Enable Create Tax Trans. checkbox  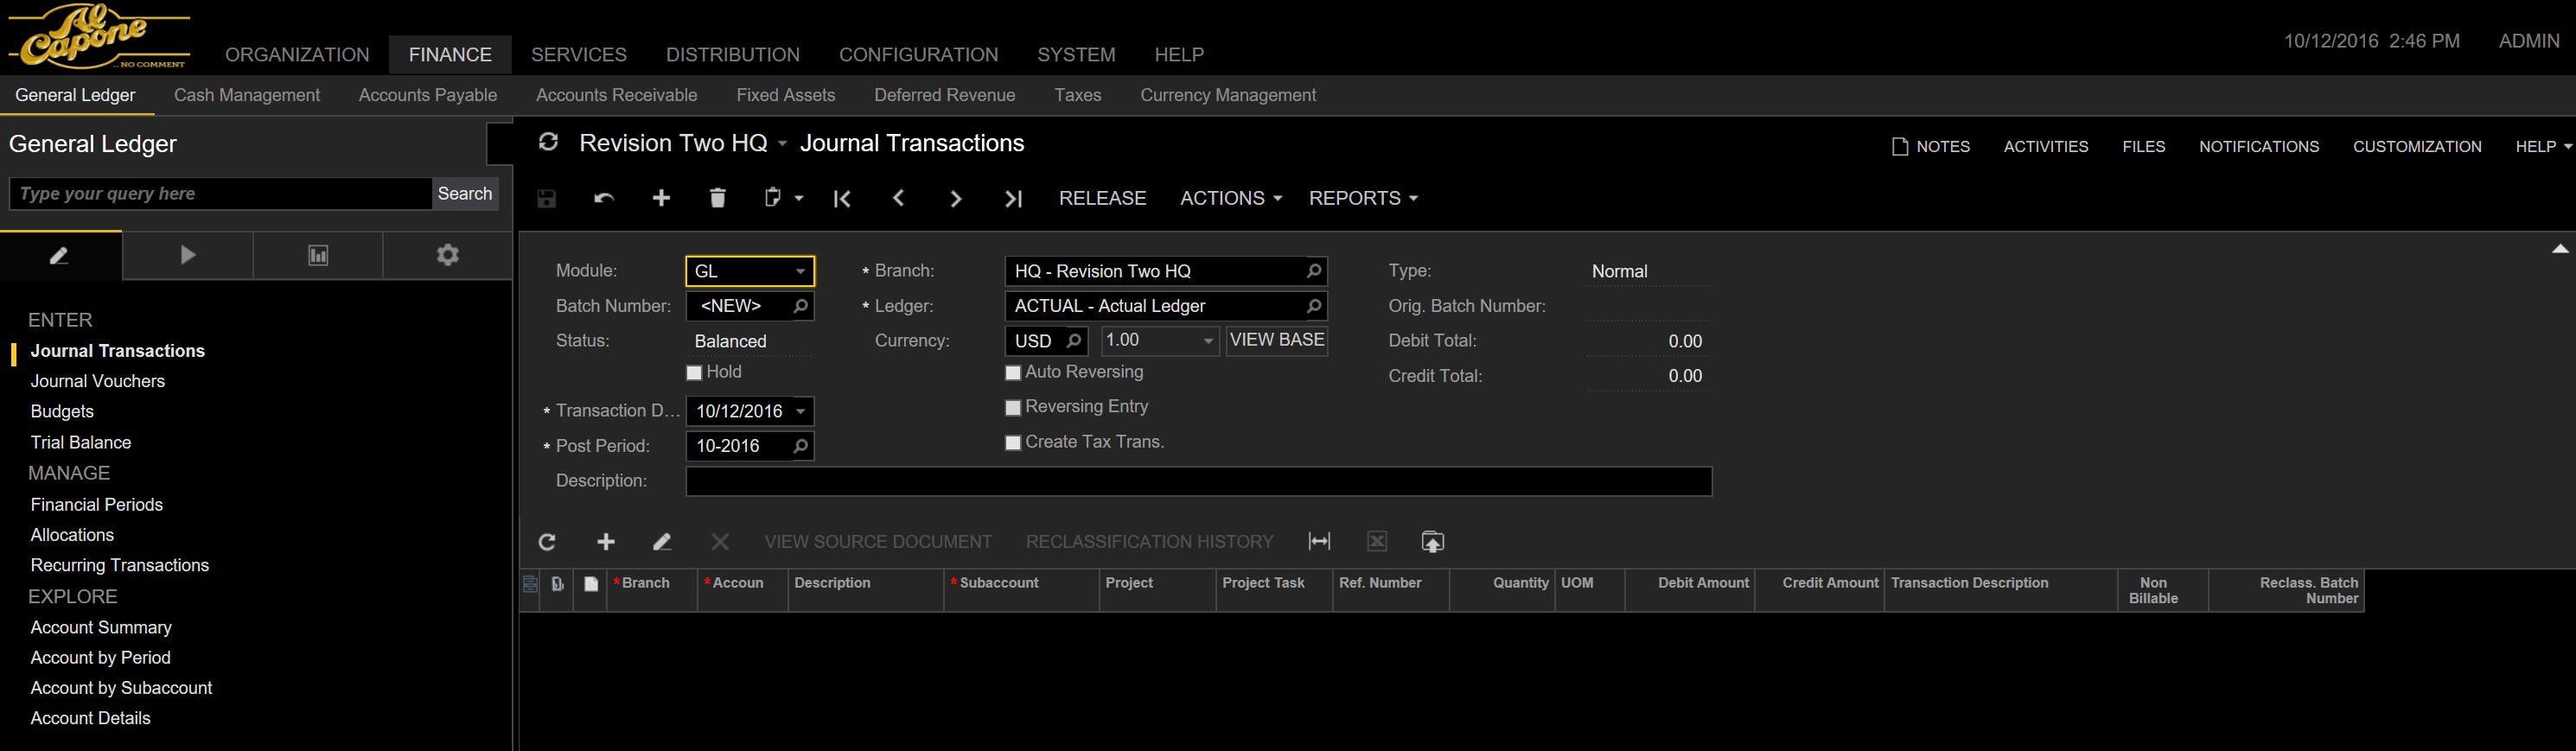click(1013, 443)
